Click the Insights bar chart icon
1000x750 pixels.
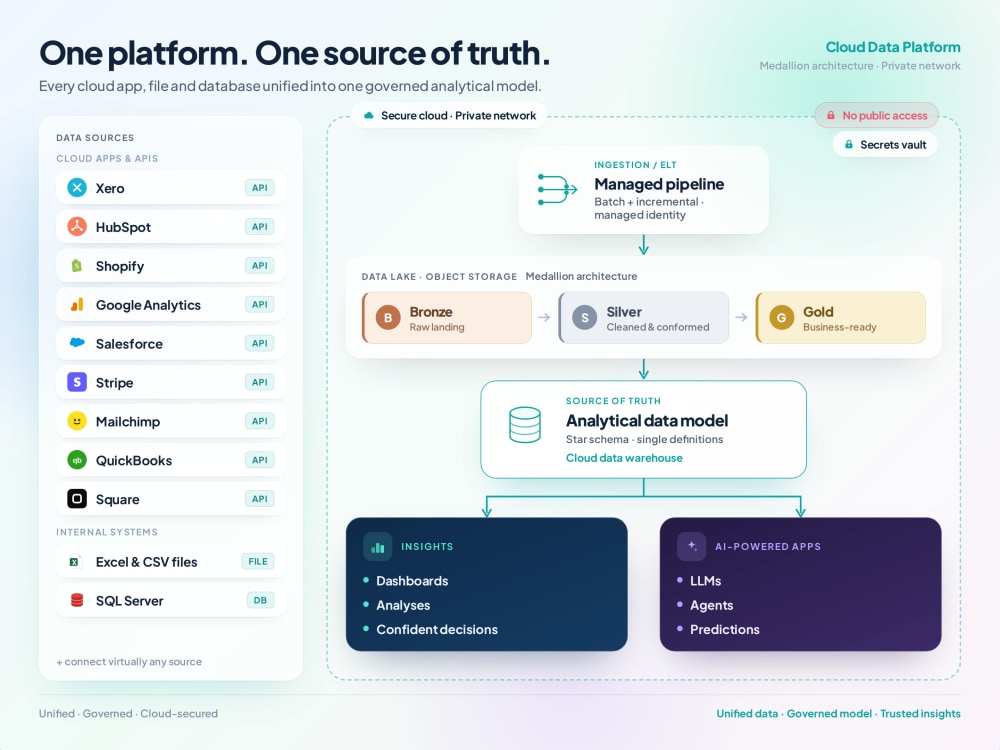point(378,547)
